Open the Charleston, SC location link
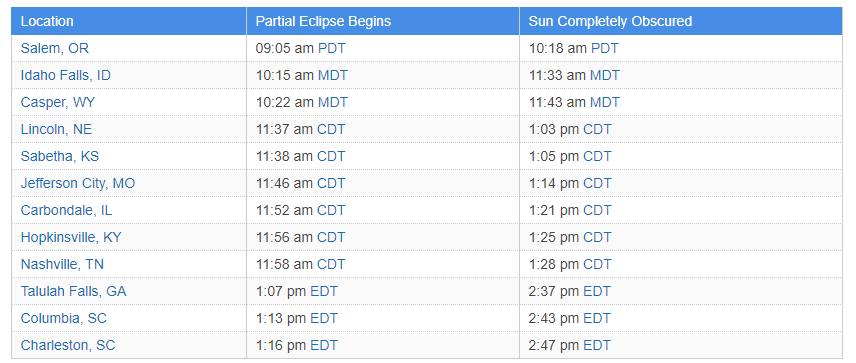856x363 pixels. [x=68, y=346]
